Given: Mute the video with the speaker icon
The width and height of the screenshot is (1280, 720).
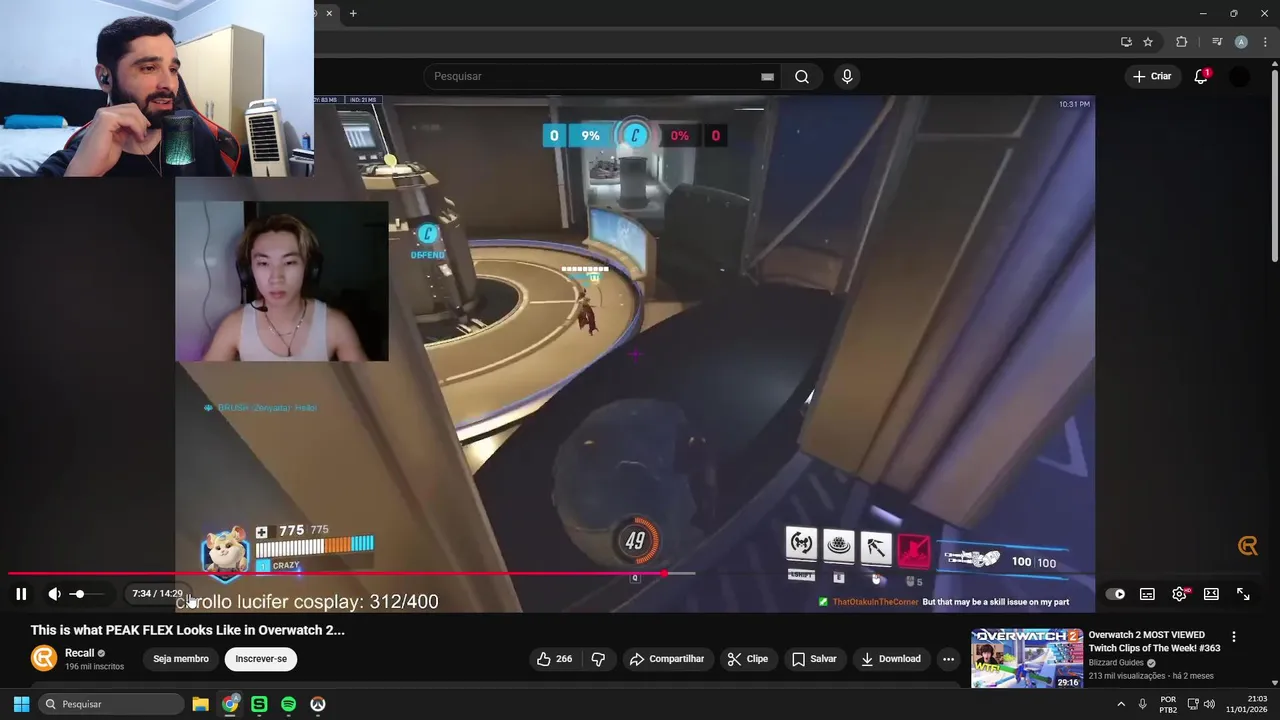Looking at the screenshot, I should coord(54,594).
